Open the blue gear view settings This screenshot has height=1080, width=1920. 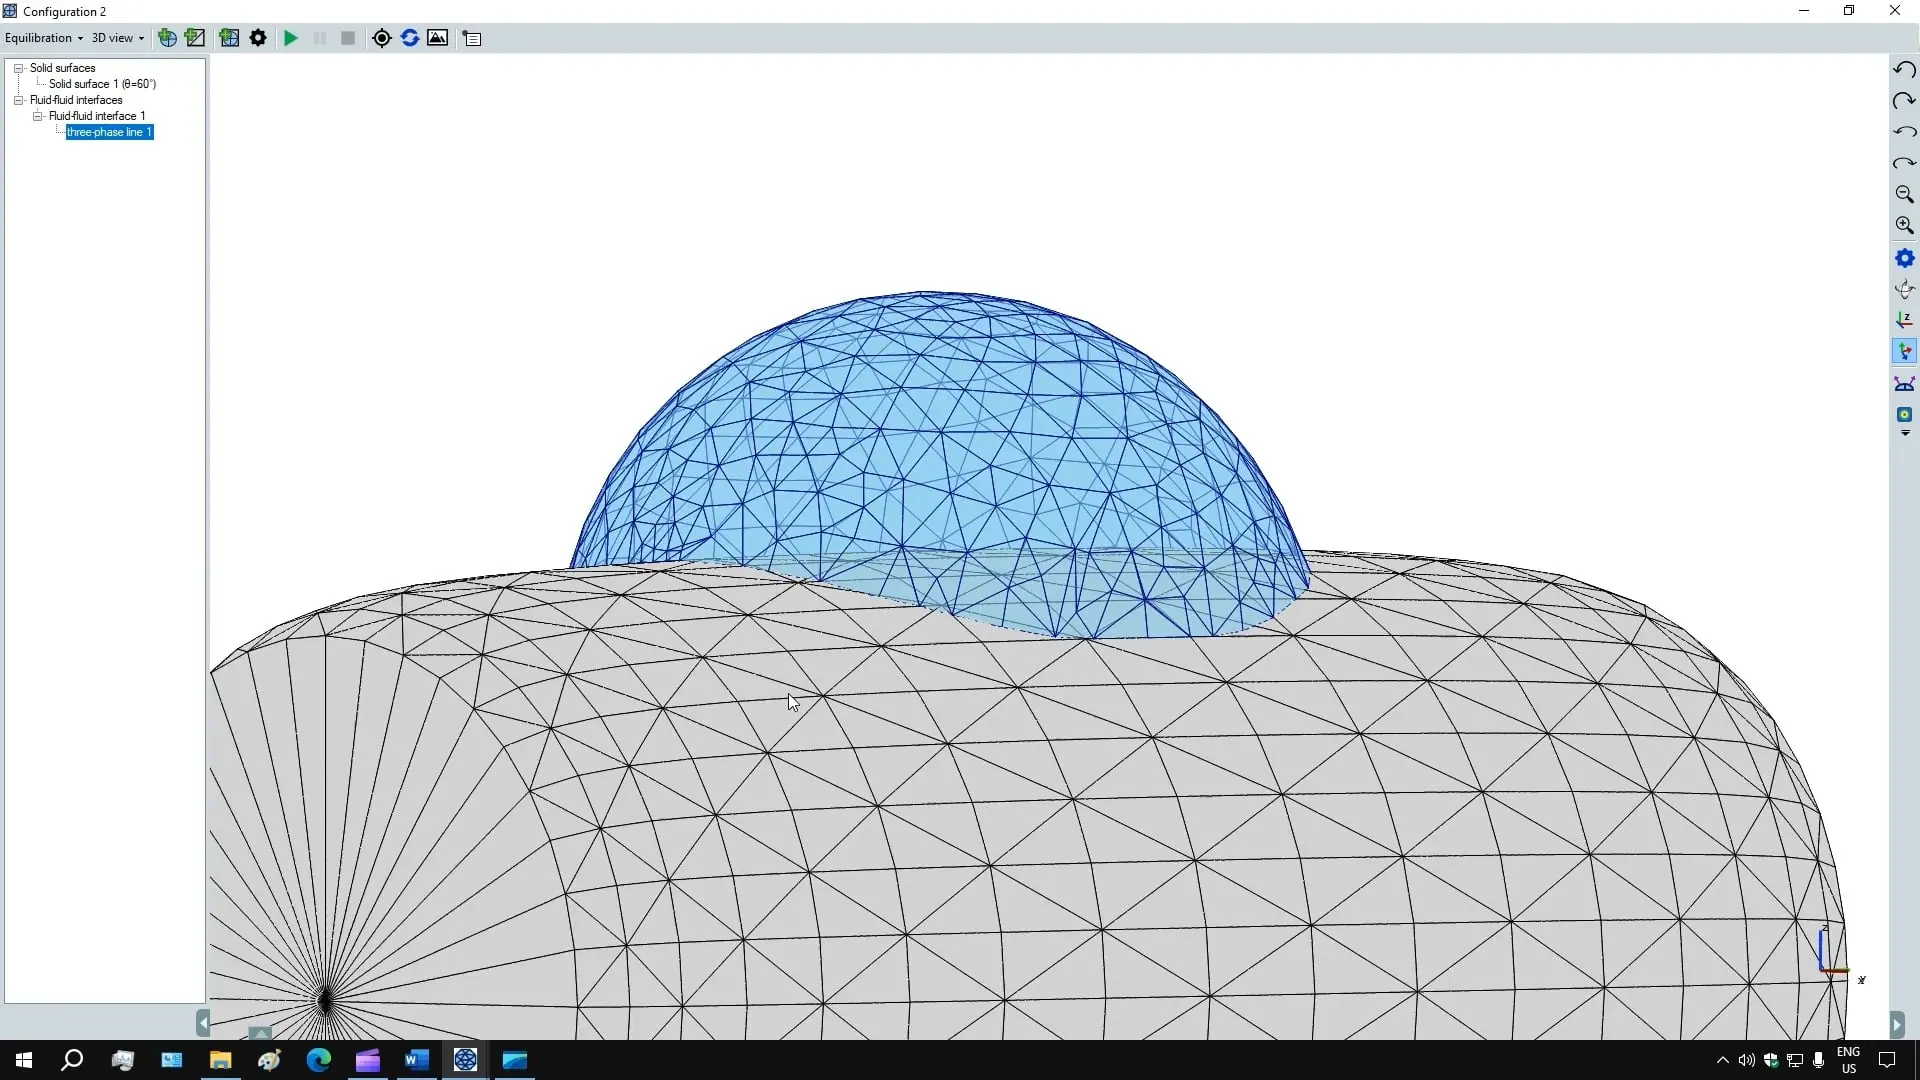tap(1904, 258)
